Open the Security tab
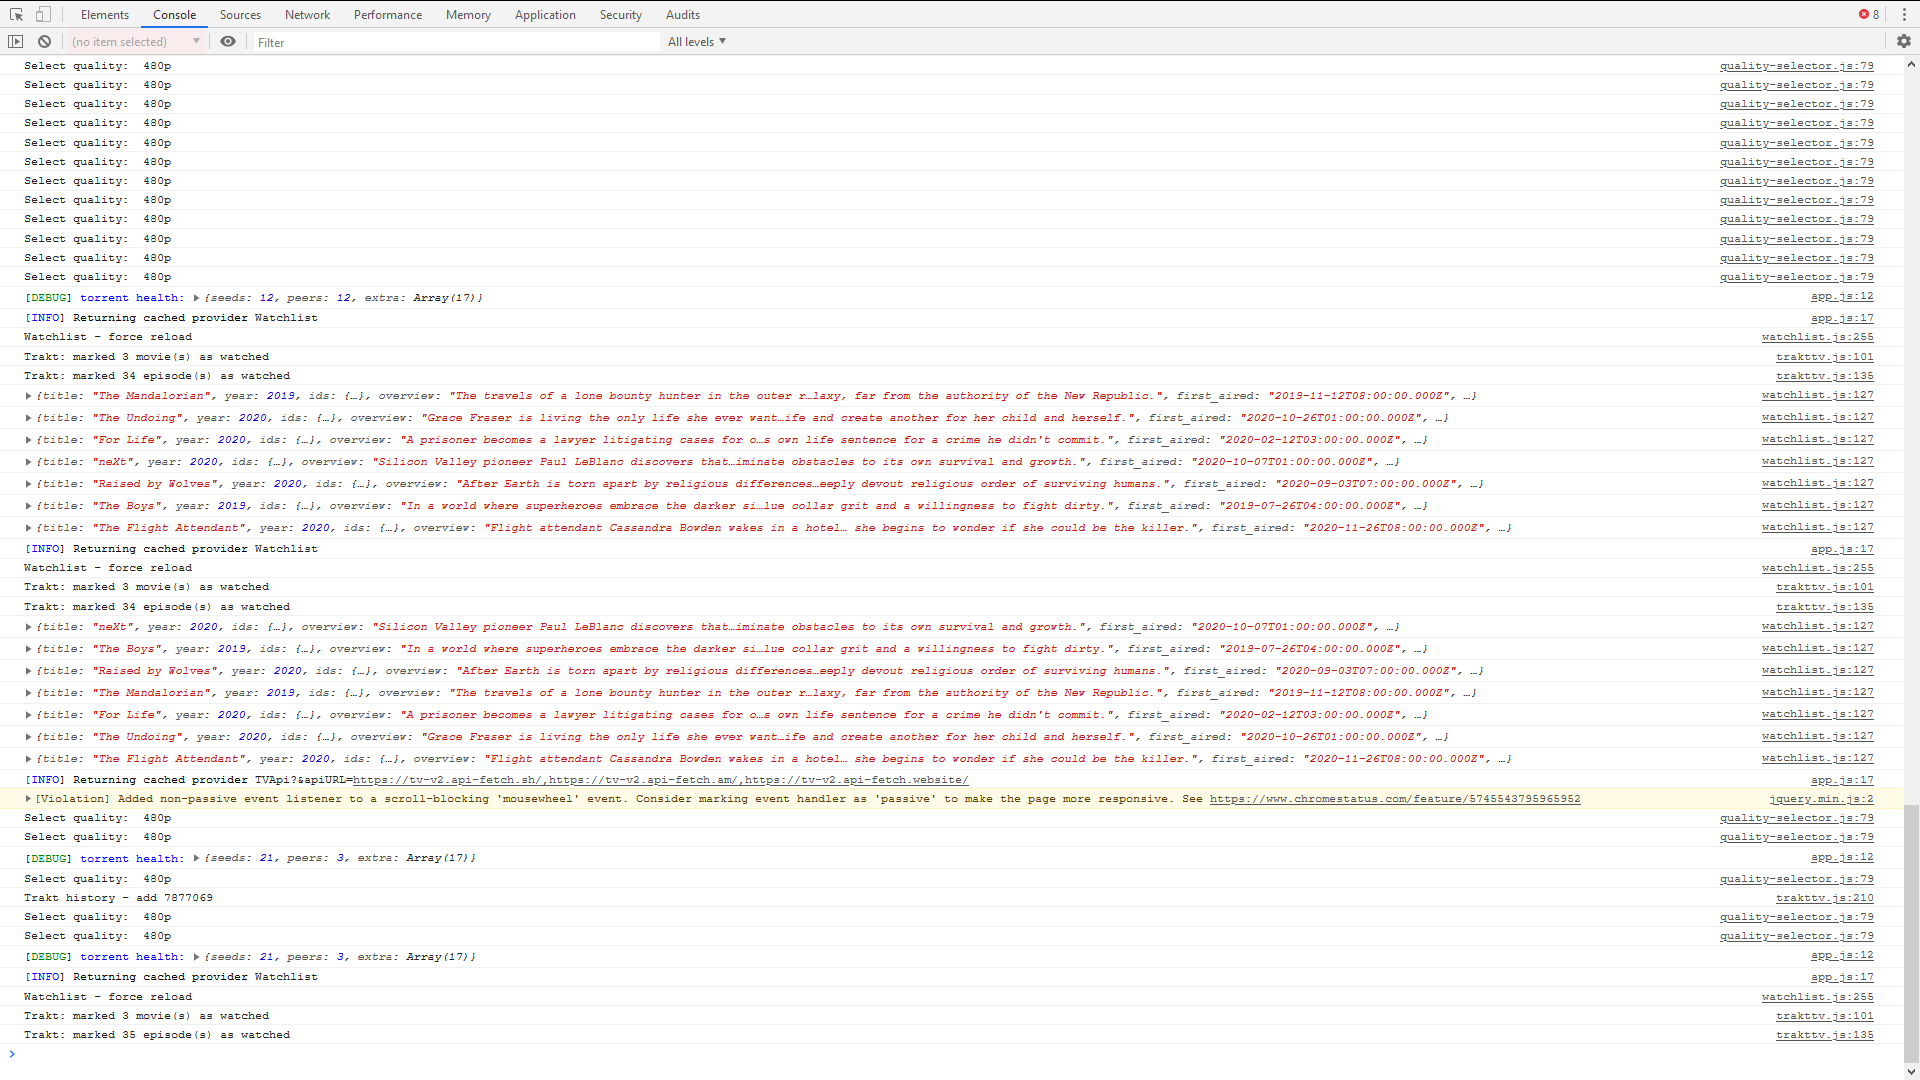Screen dimensions: 1920x1080 click(x=621, y=14)
